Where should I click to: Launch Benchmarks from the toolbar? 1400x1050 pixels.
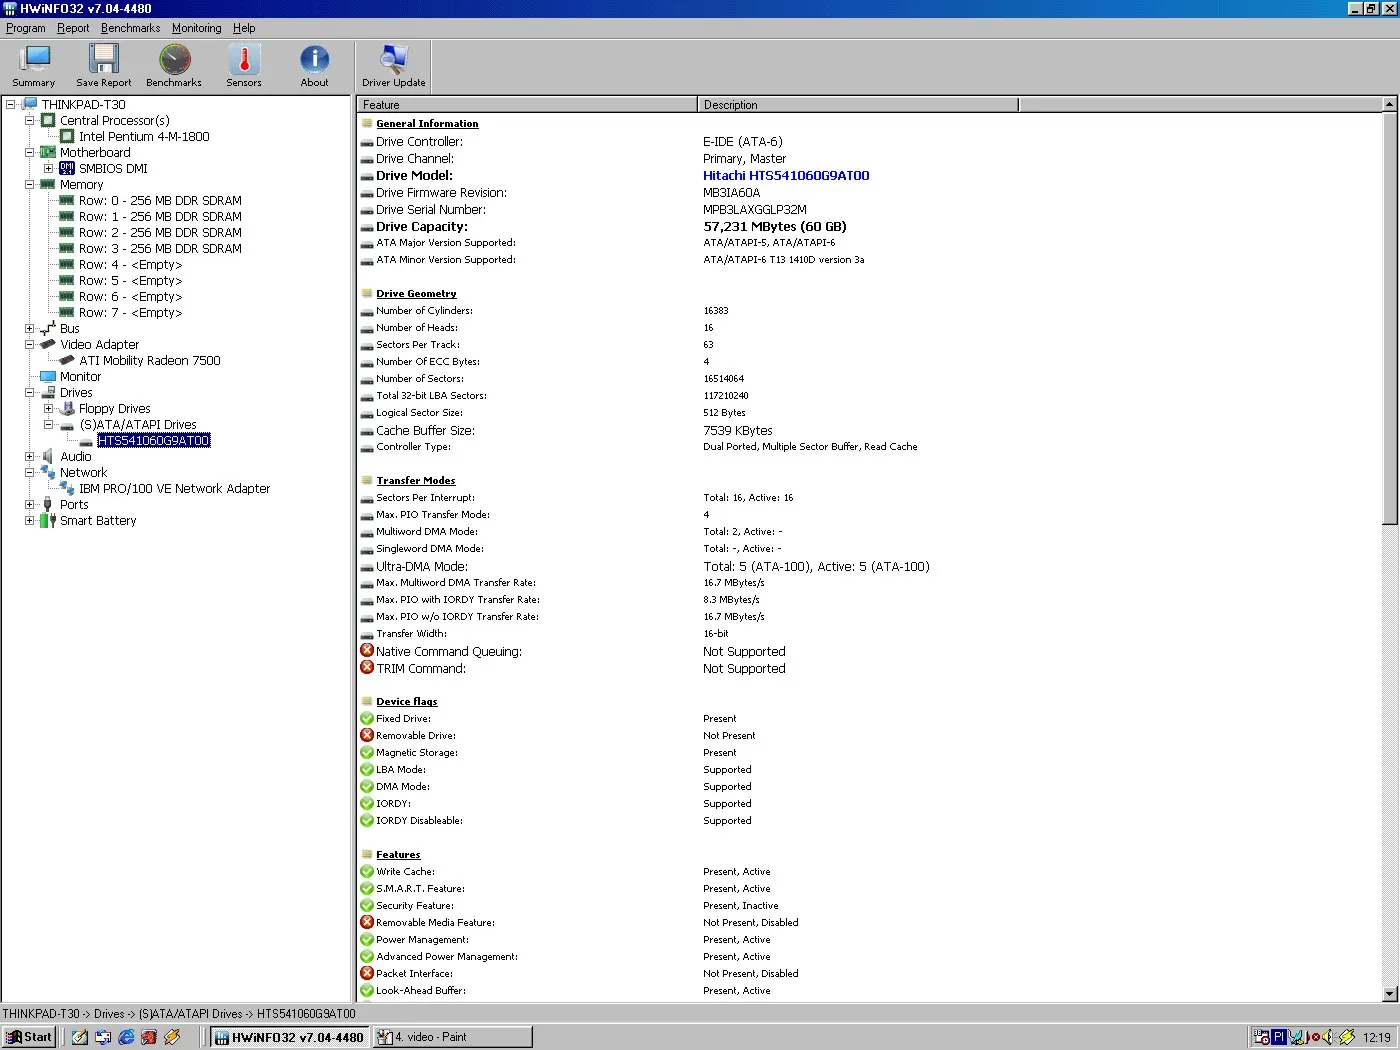pyautogui.click(x=174, y=66)
